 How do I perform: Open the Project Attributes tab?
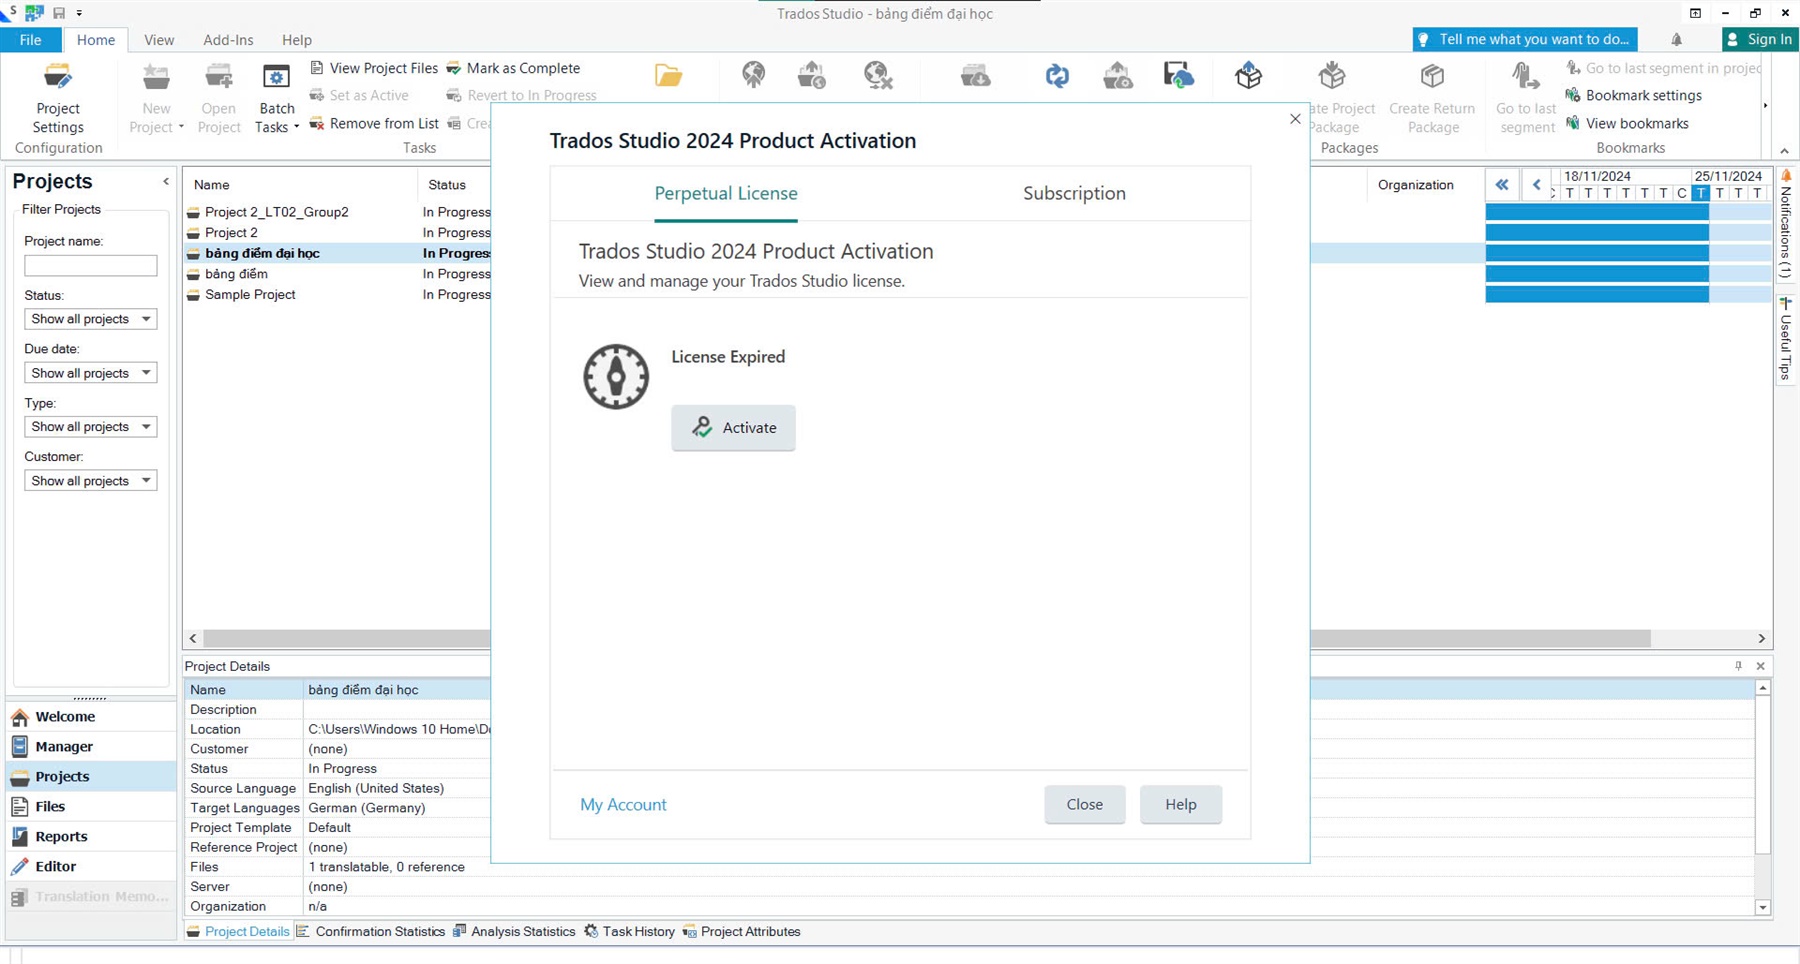click(x=741, y=931)
